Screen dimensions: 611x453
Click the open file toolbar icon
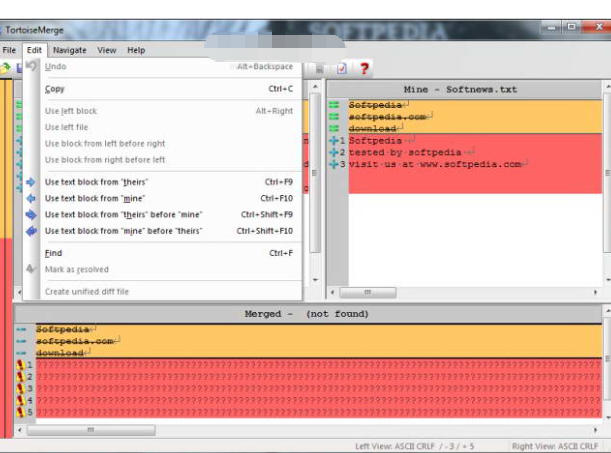pos(5,69)
